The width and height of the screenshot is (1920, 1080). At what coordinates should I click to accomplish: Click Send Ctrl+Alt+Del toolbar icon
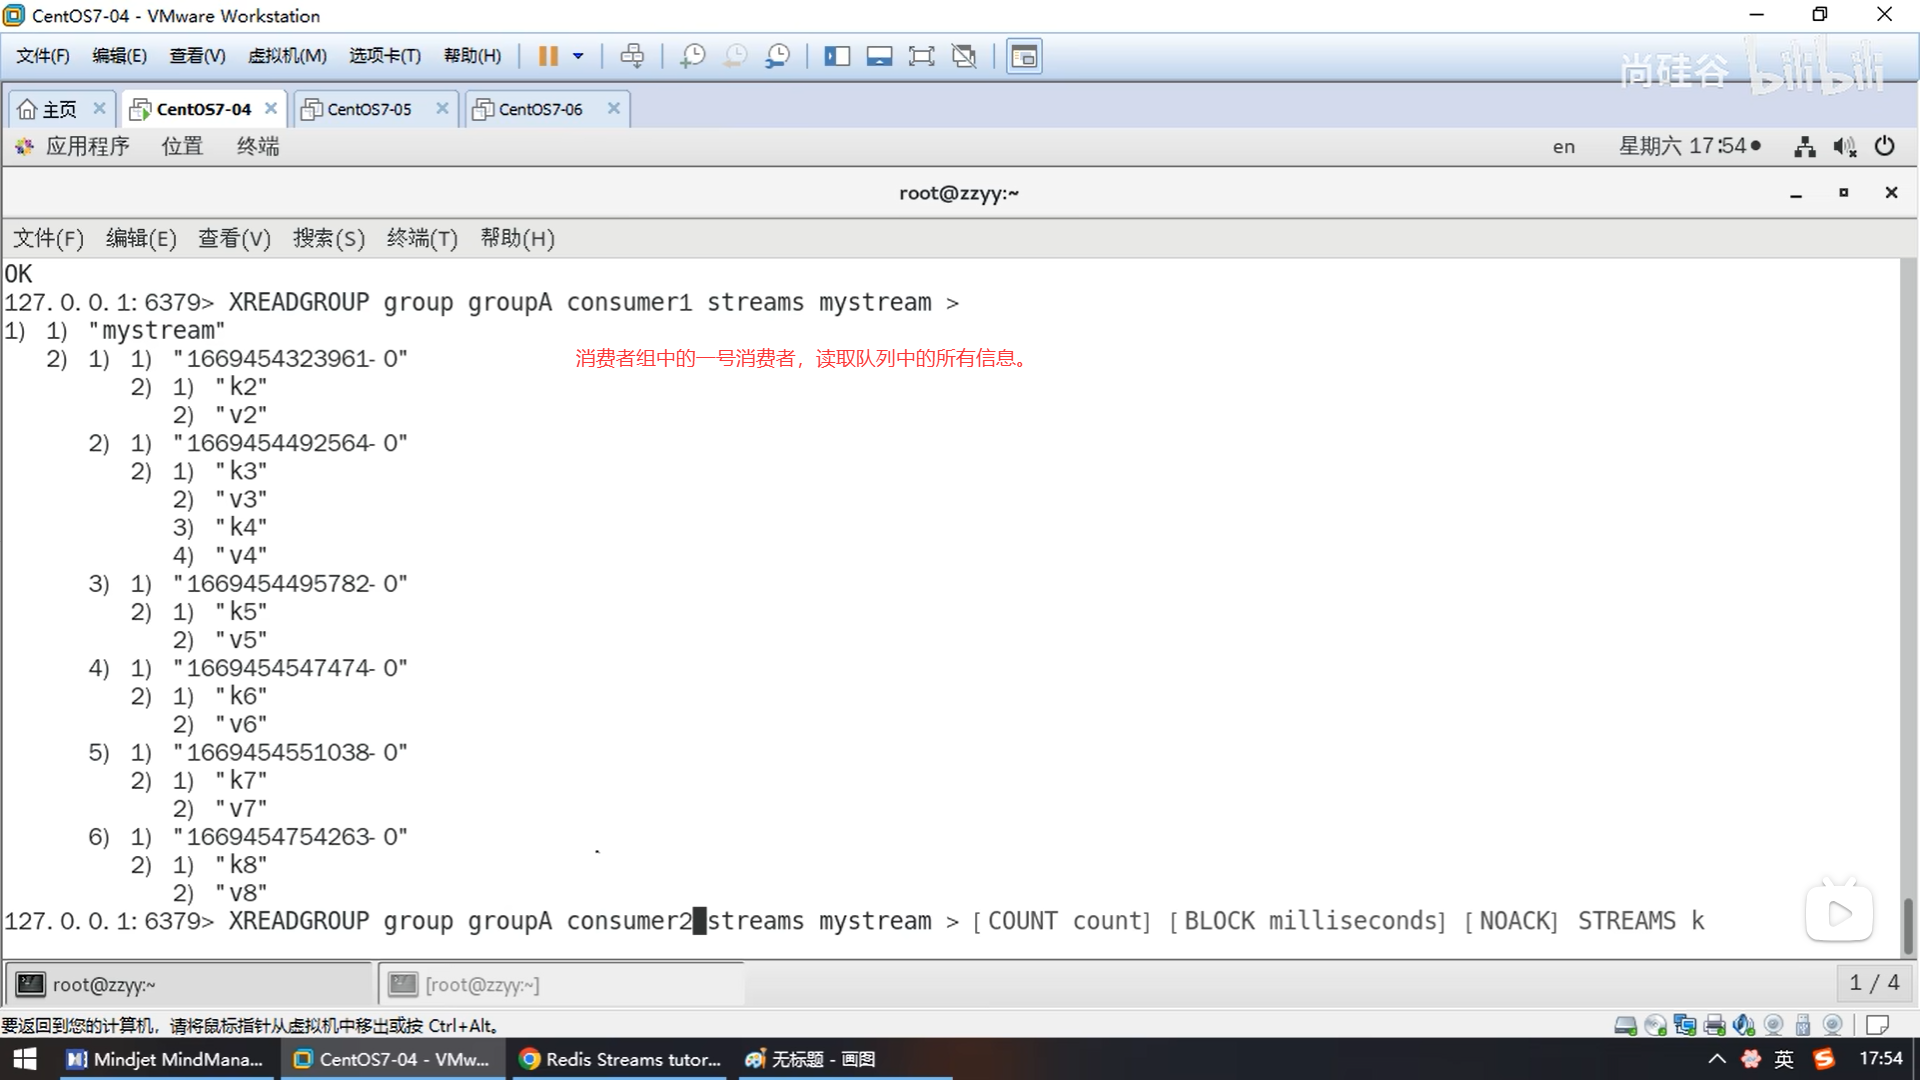pyautogui.click(x=632, y=56)
